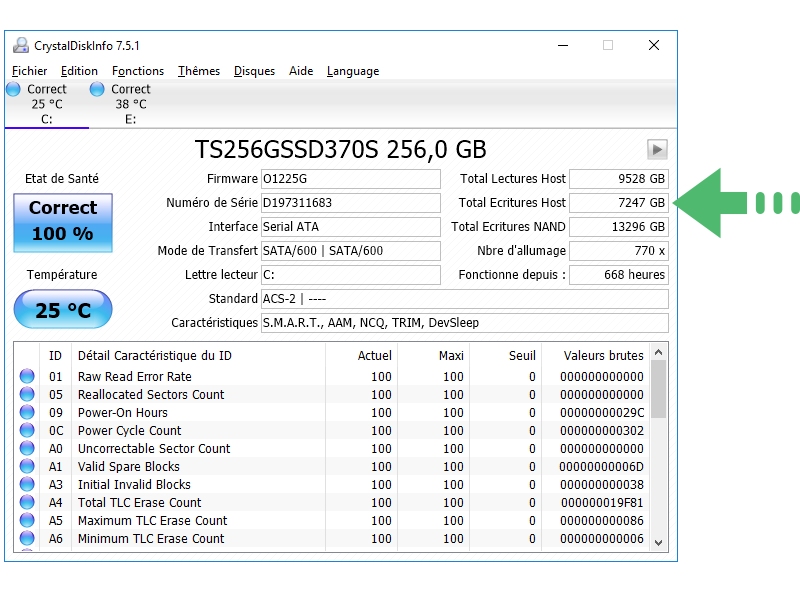800x600 pixels.
Task: Open the Thèmes menu
Action: point(199,71)
